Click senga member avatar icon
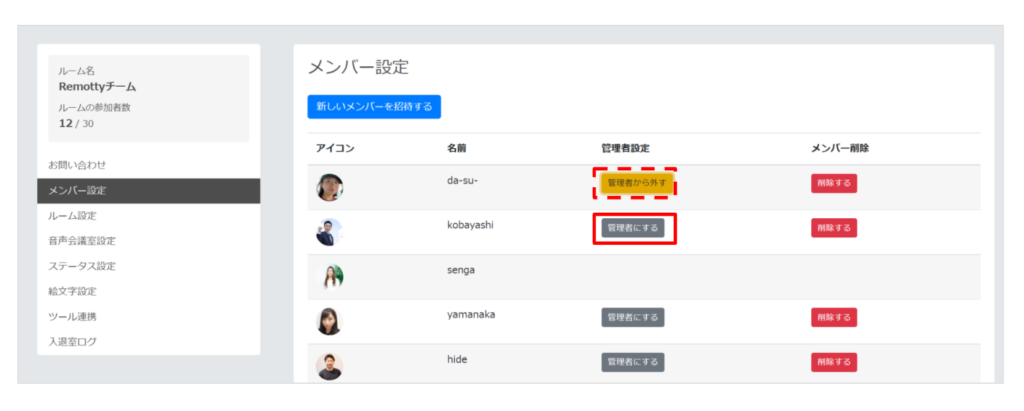Image resolution: width=1024 pixels, height=411 pixels. click(x=330, y=277)
